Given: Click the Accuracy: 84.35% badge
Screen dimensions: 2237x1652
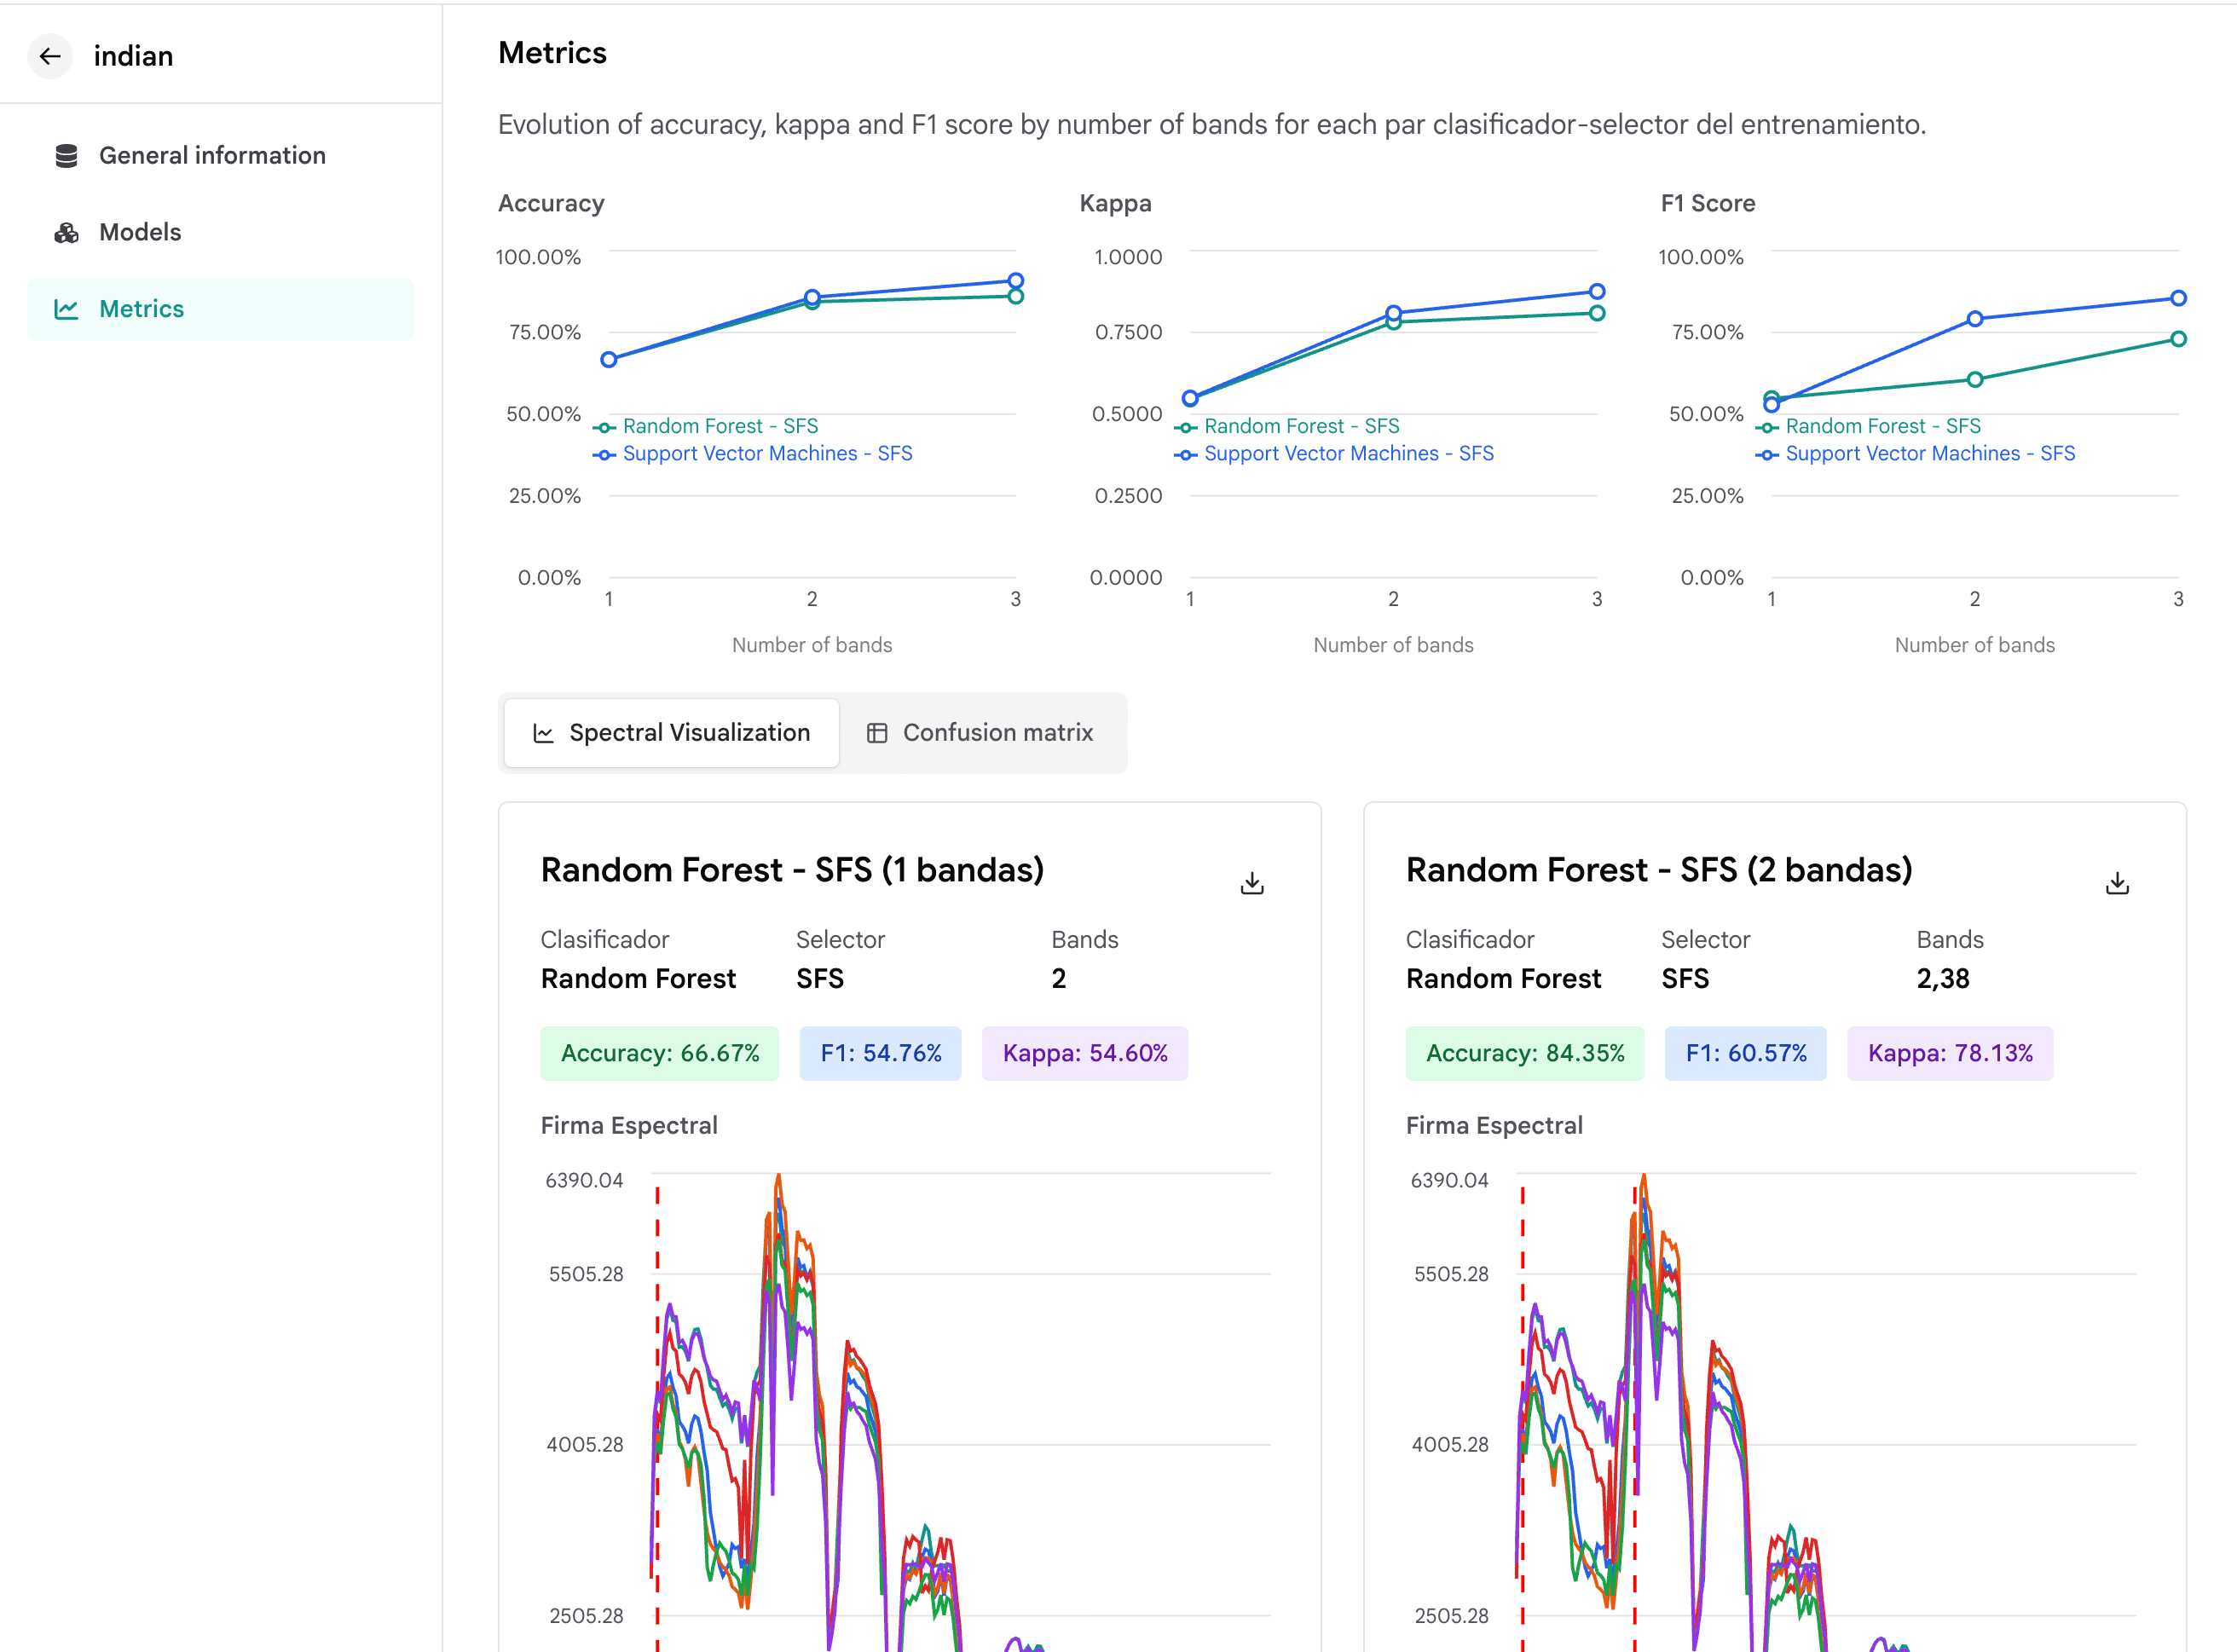Looking at the screenshot, I should click(x=1525, y=1054).
